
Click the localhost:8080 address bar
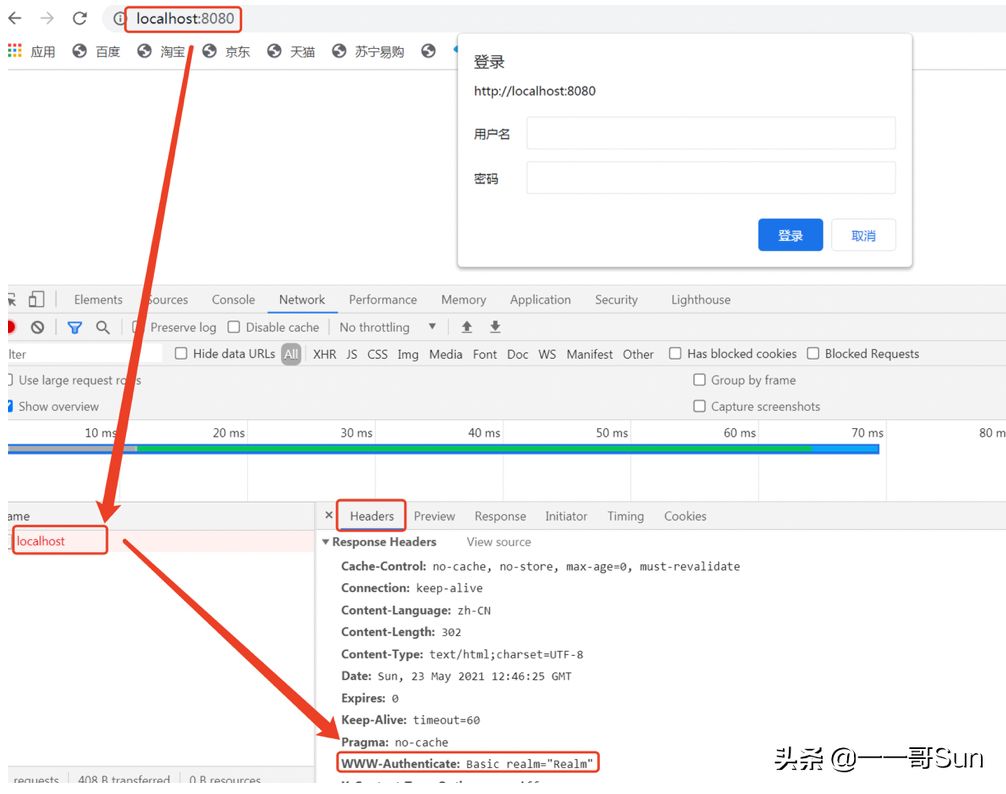(185, 19)
